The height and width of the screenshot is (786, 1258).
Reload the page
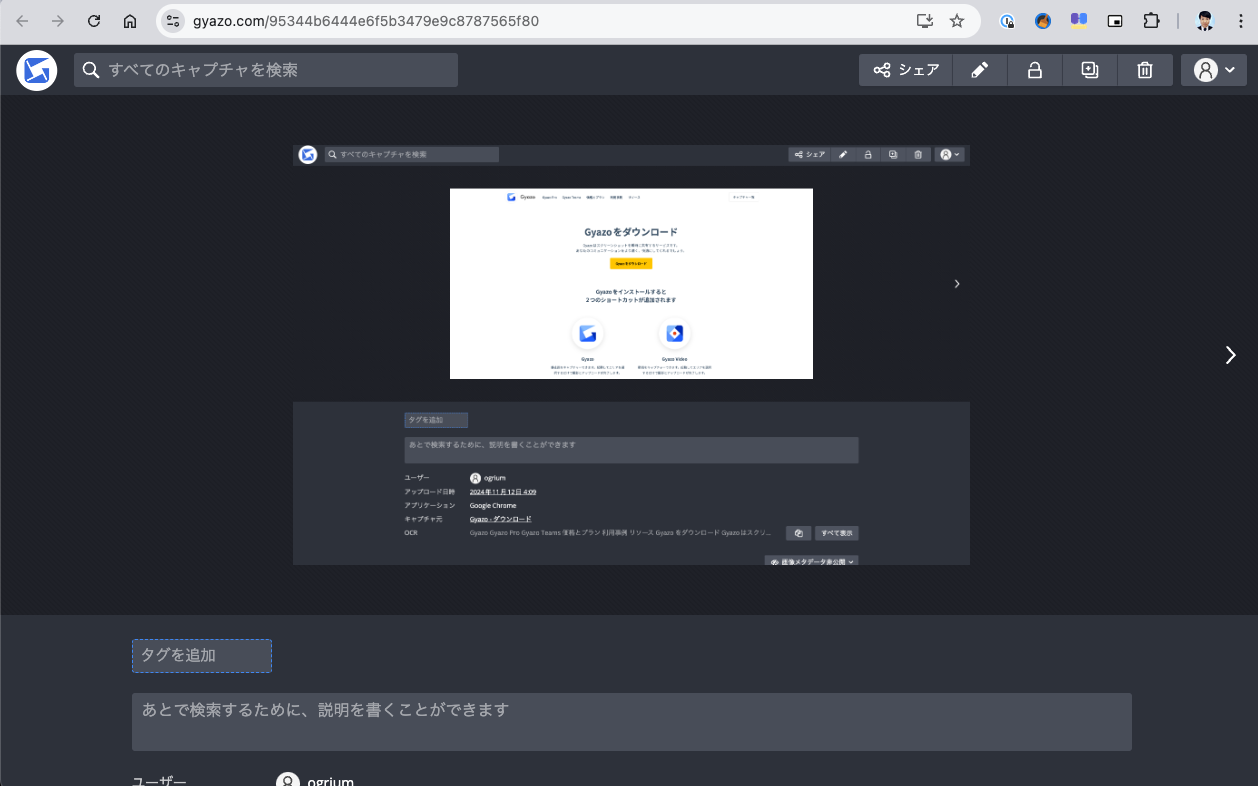(94, 21)
